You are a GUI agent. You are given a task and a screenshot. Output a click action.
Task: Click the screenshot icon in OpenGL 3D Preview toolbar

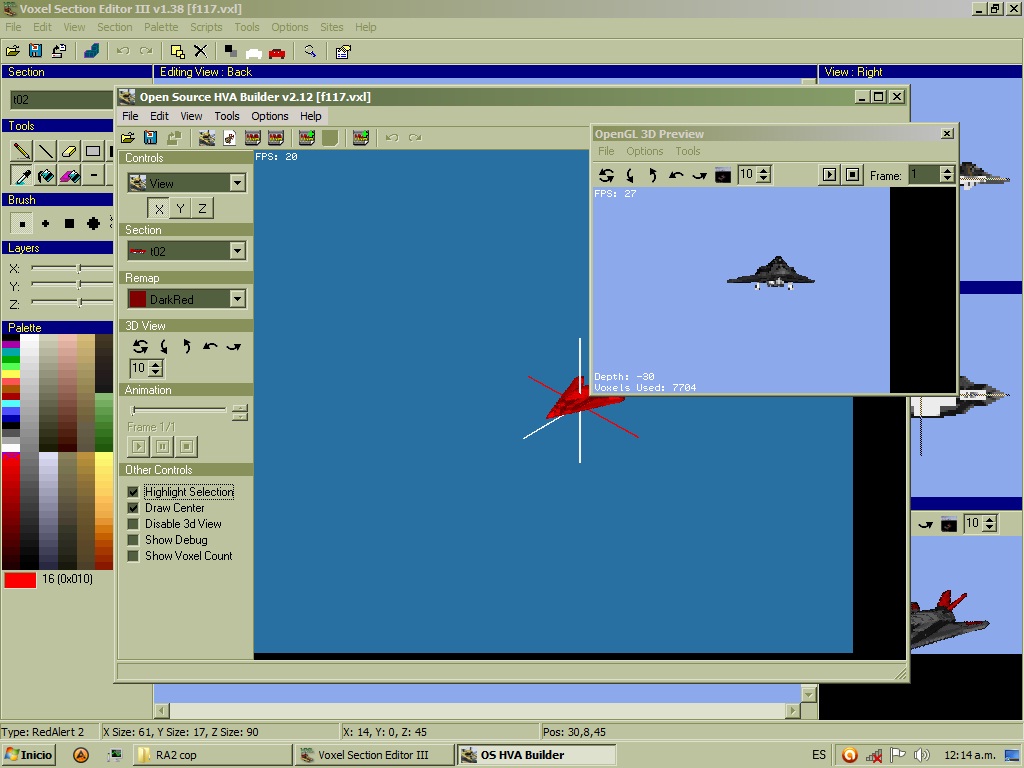[722, 175]
